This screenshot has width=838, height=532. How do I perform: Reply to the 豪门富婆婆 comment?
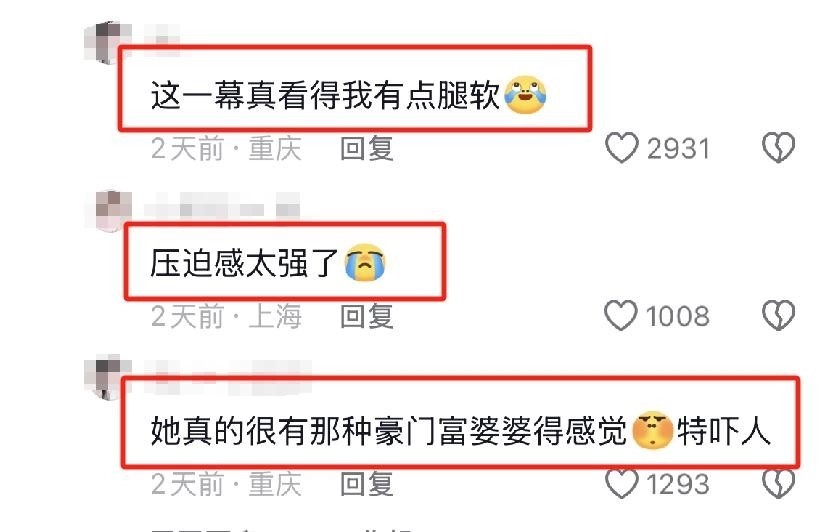367,484
